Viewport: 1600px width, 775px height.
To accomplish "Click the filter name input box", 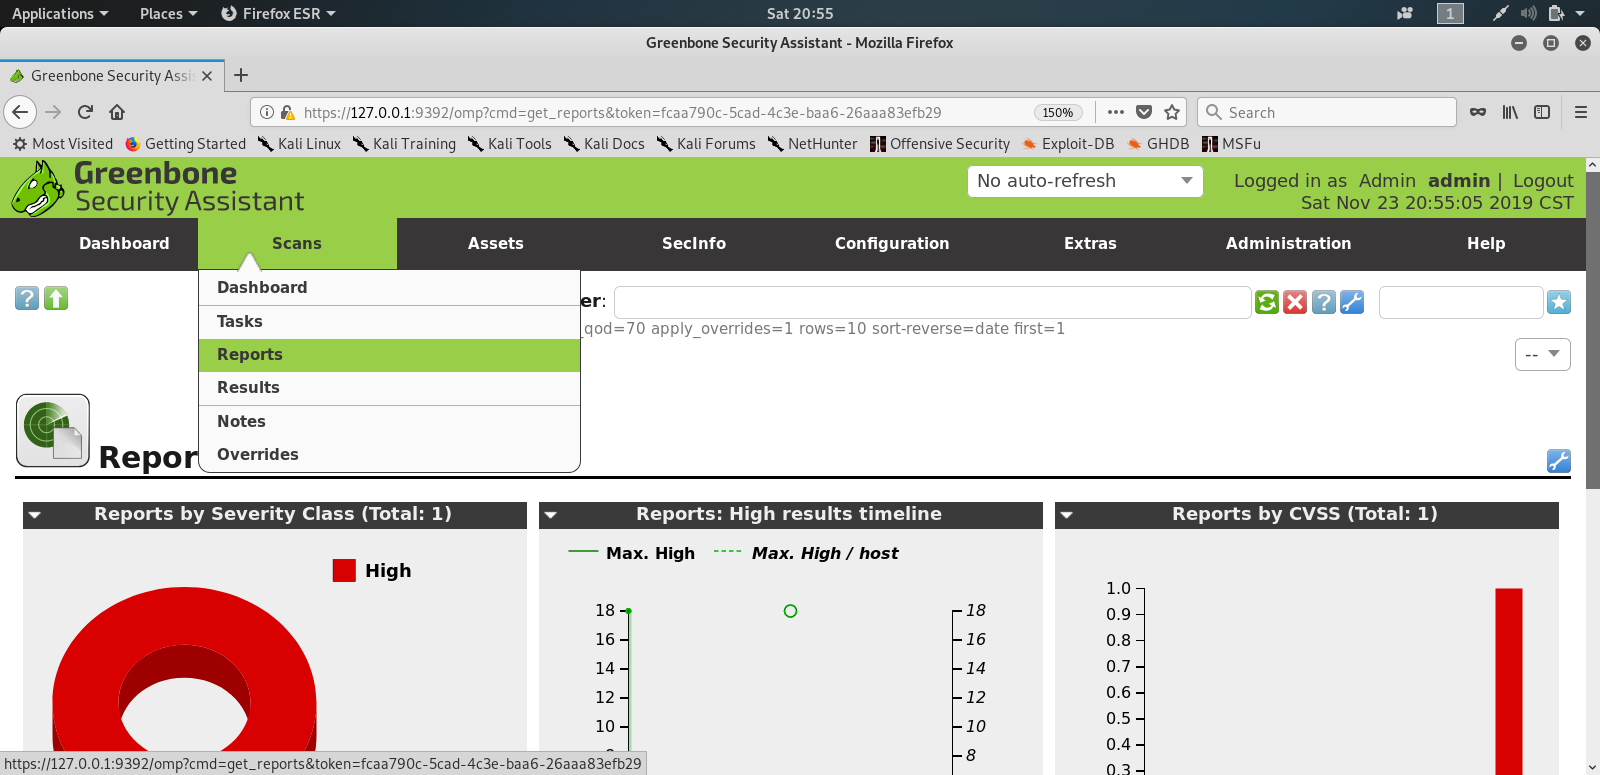I will coord(1461,302).
